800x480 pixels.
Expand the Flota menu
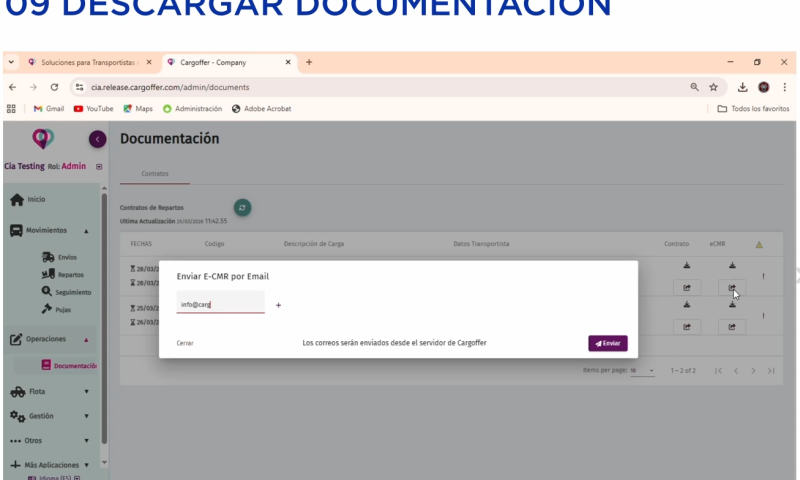86,391
